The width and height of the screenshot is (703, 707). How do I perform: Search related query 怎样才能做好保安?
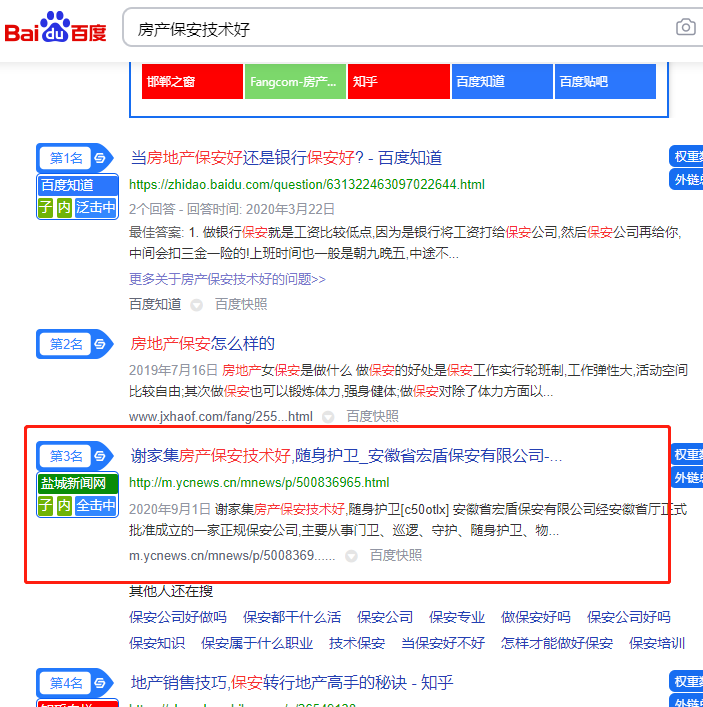point(557,643)
